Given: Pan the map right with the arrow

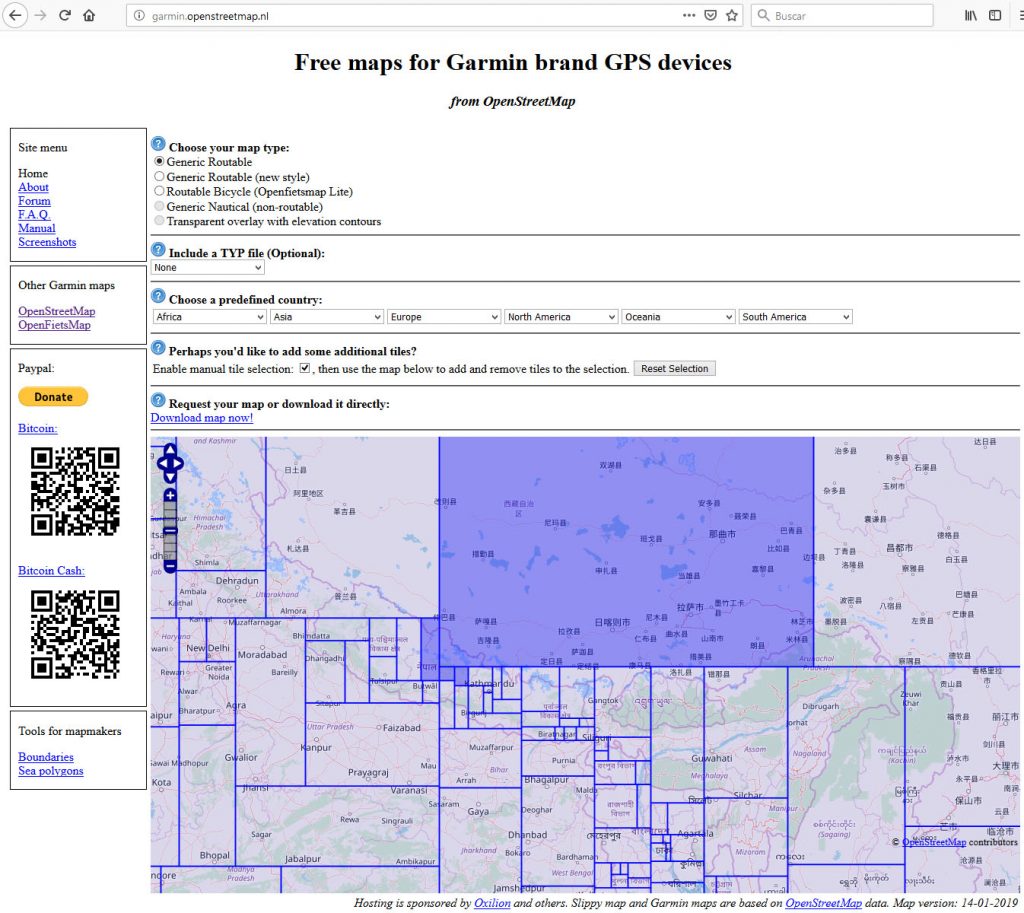Looking at the screenshot, I should [x=178, y=464].
